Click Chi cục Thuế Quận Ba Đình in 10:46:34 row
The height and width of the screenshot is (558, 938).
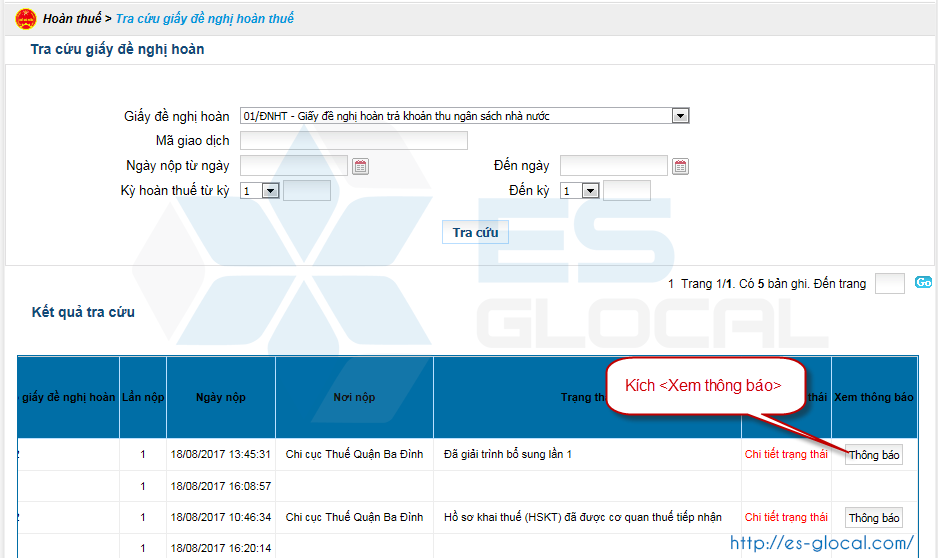[354, 517]
